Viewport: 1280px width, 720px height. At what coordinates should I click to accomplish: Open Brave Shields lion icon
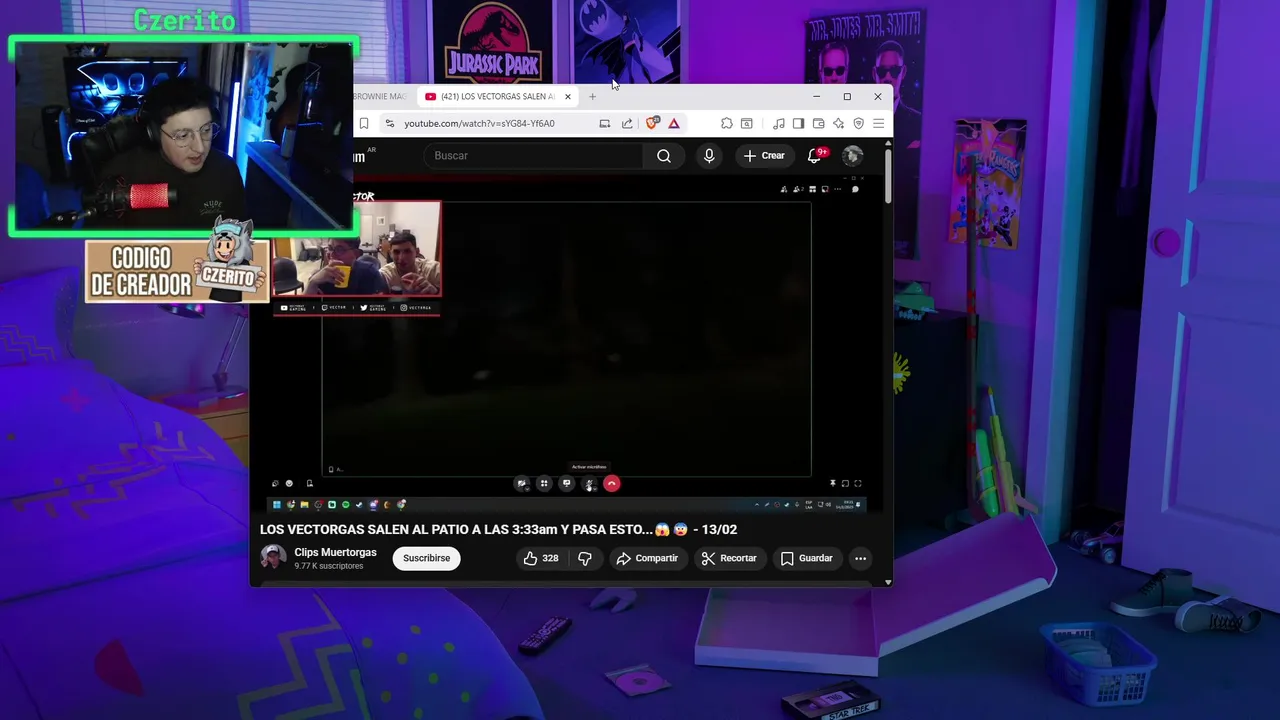pyautogui.click(x=652, y=124)
